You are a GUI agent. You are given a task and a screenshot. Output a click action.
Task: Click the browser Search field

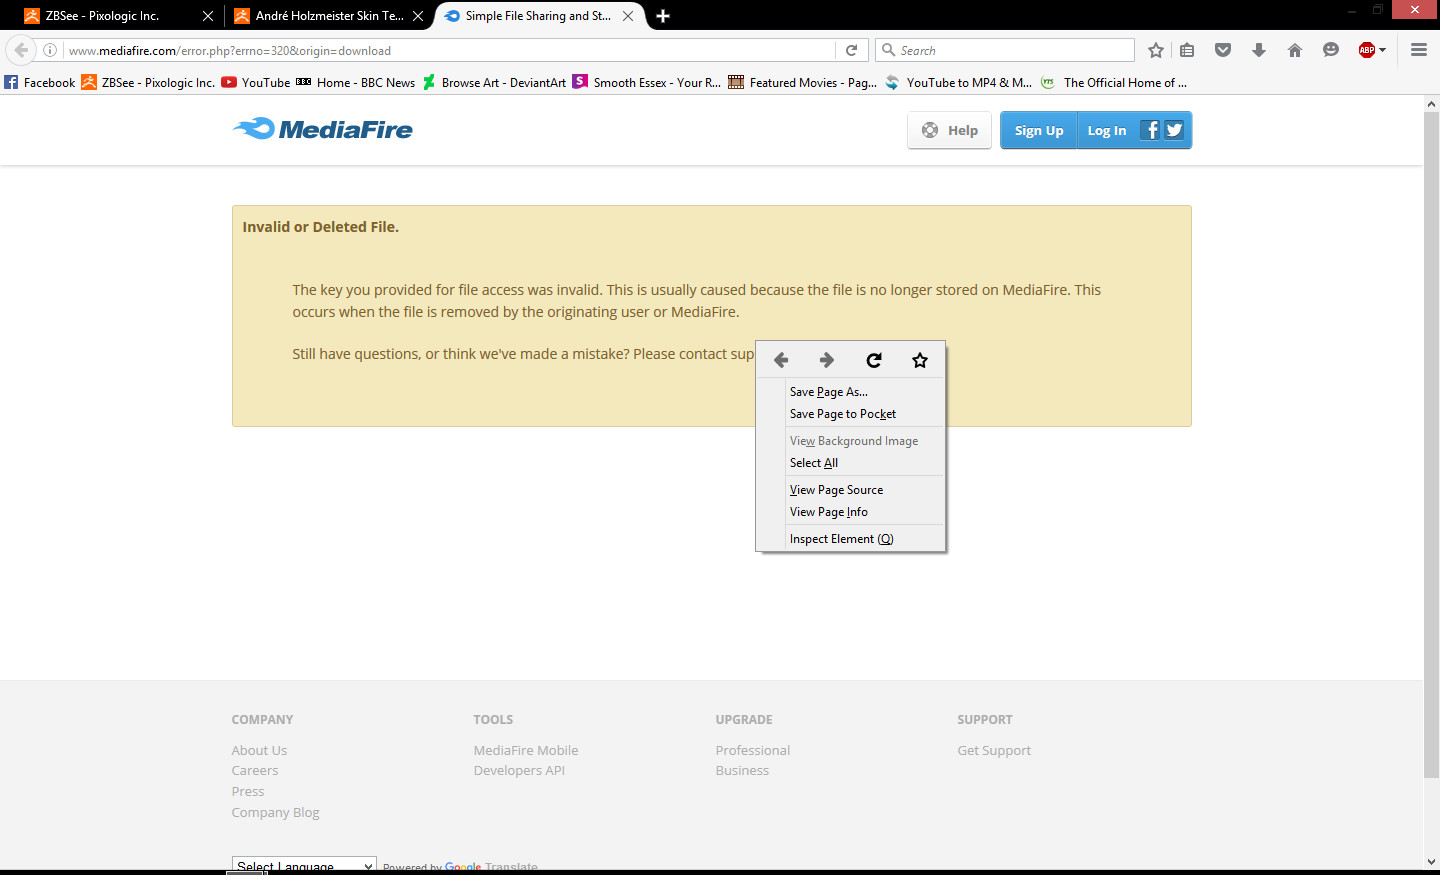(1005, 50)
